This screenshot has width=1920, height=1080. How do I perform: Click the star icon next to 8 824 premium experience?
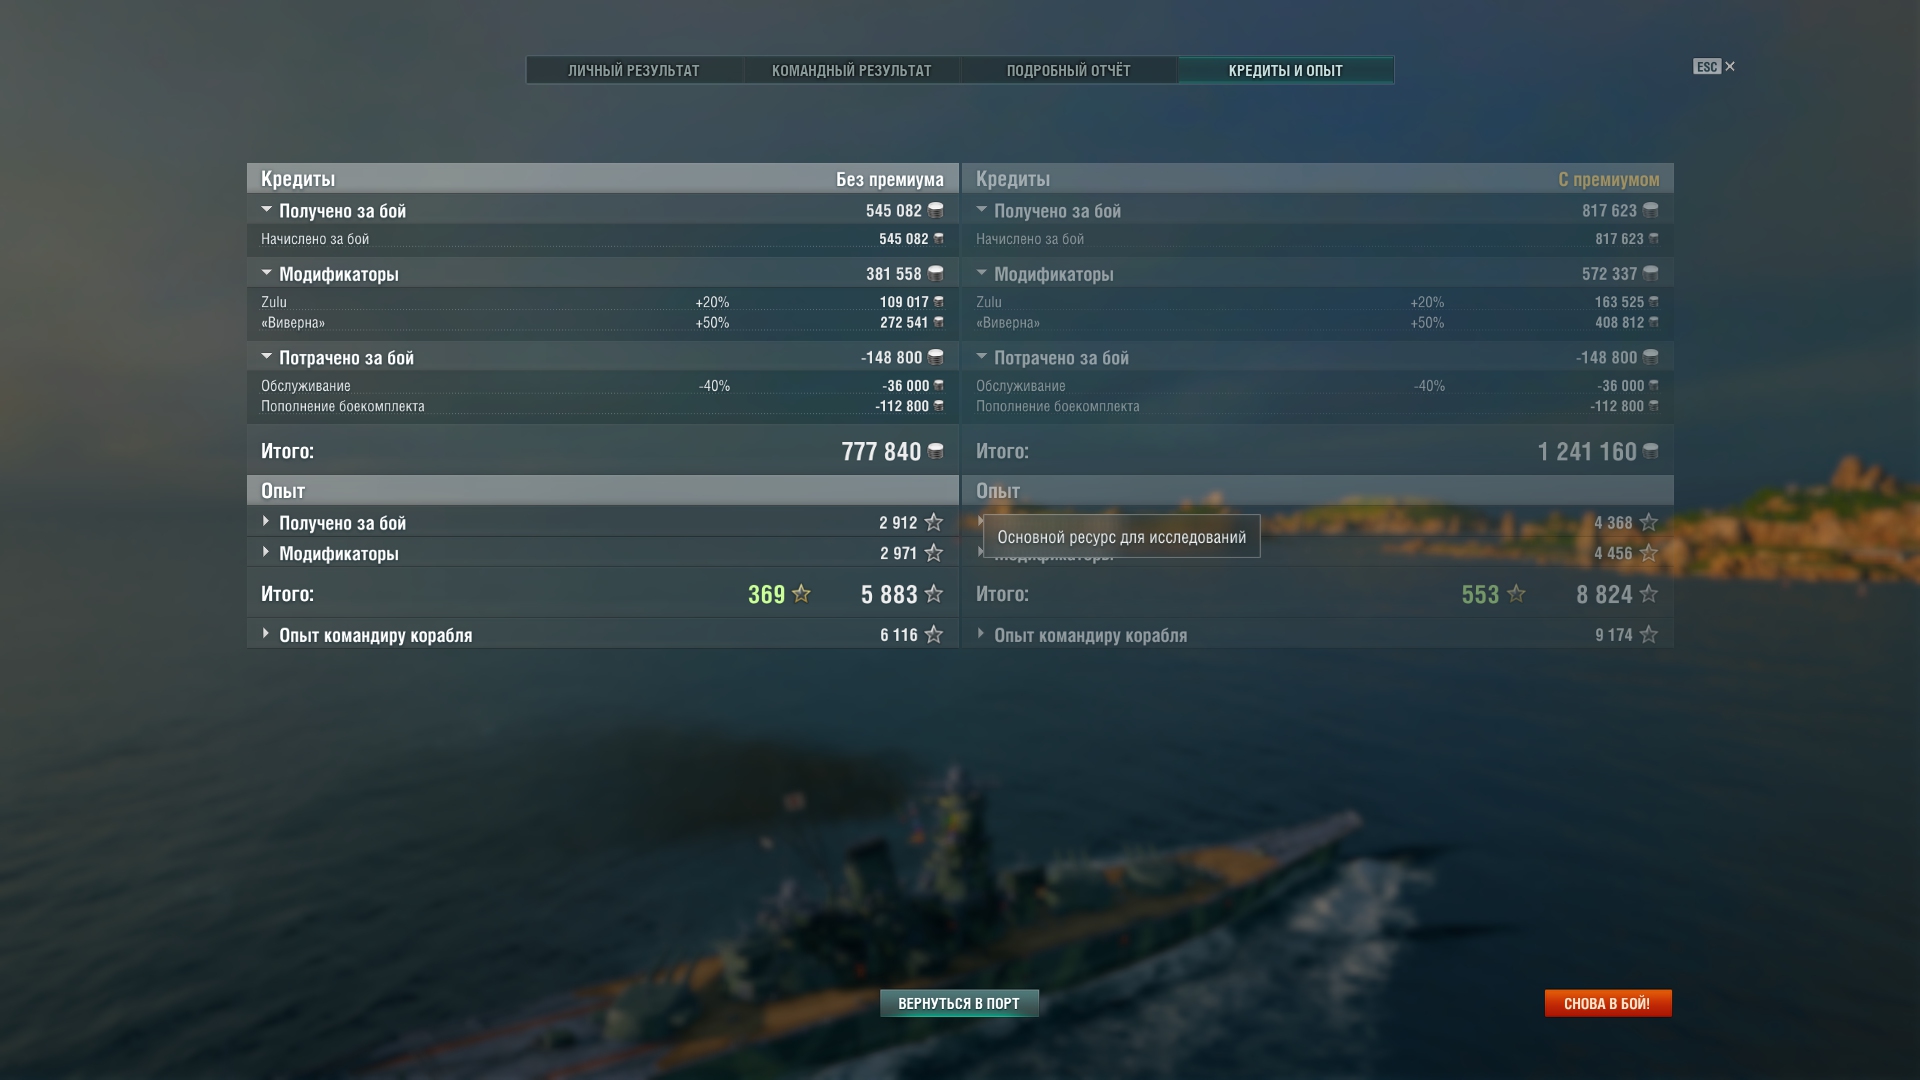(1649, 594)
